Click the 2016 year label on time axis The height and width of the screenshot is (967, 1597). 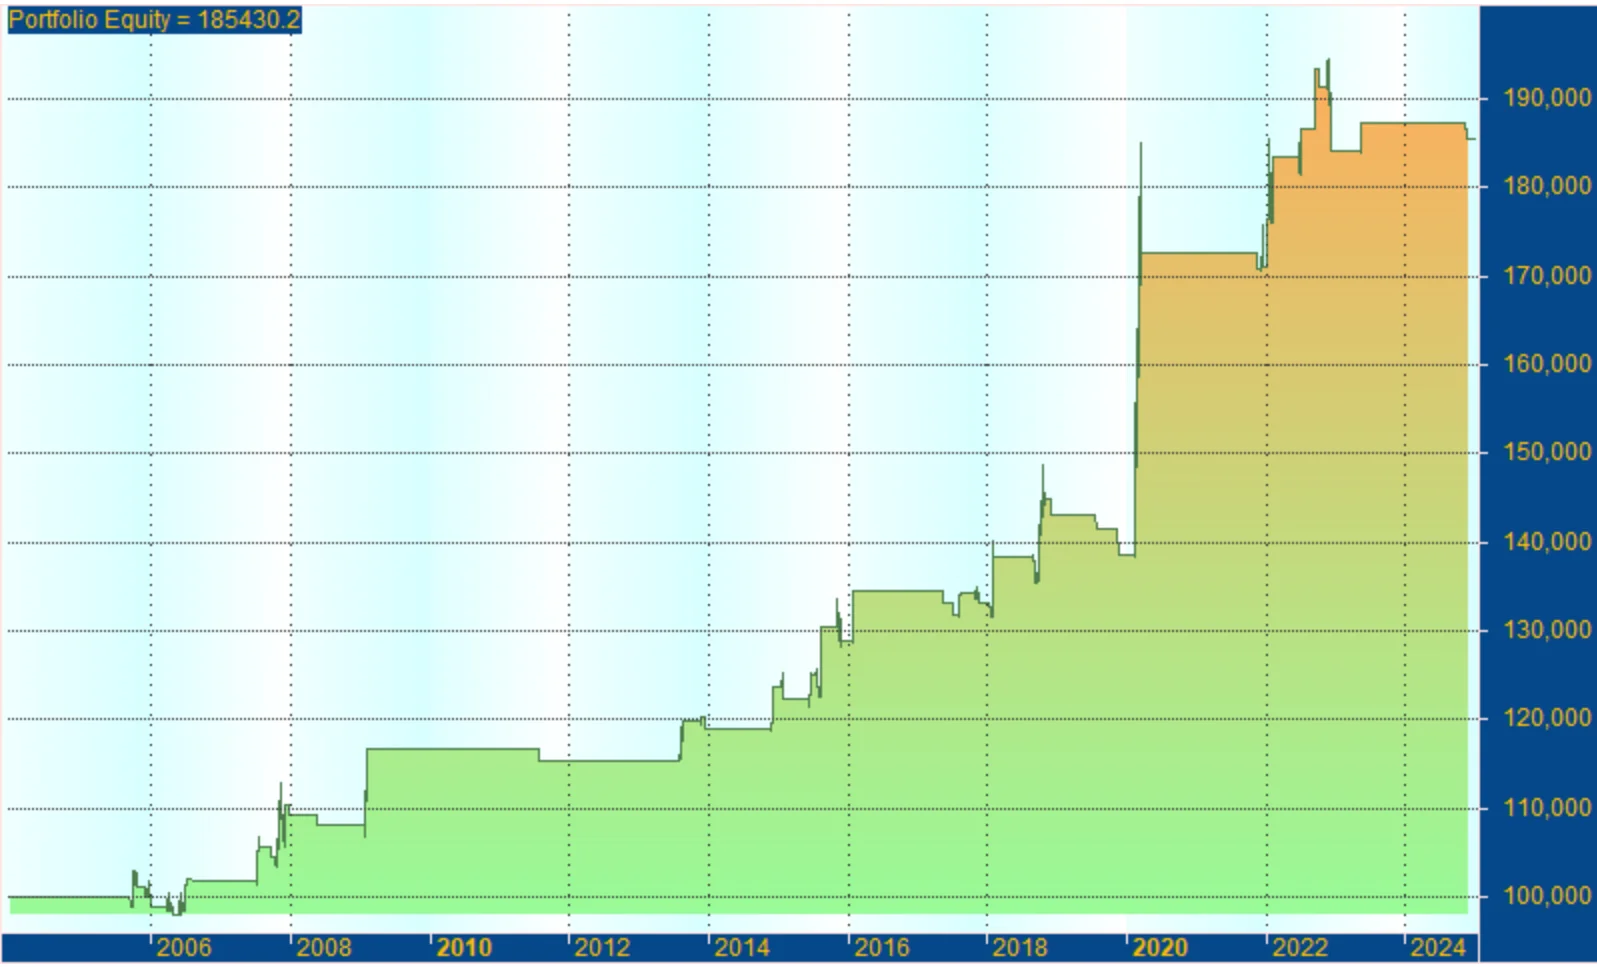tap(882, 948)
